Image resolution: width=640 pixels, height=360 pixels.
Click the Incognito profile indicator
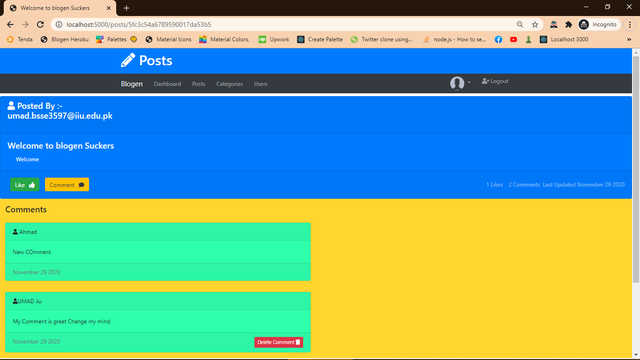(x=598, y=24)
